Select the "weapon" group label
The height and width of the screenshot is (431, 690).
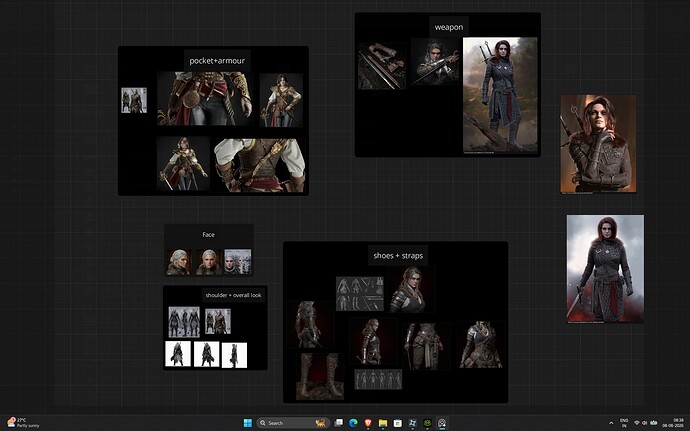coord(449,27)
